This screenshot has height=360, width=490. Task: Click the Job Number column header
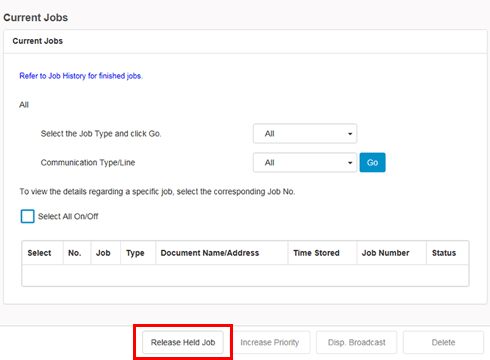click(x=386, y=253)
